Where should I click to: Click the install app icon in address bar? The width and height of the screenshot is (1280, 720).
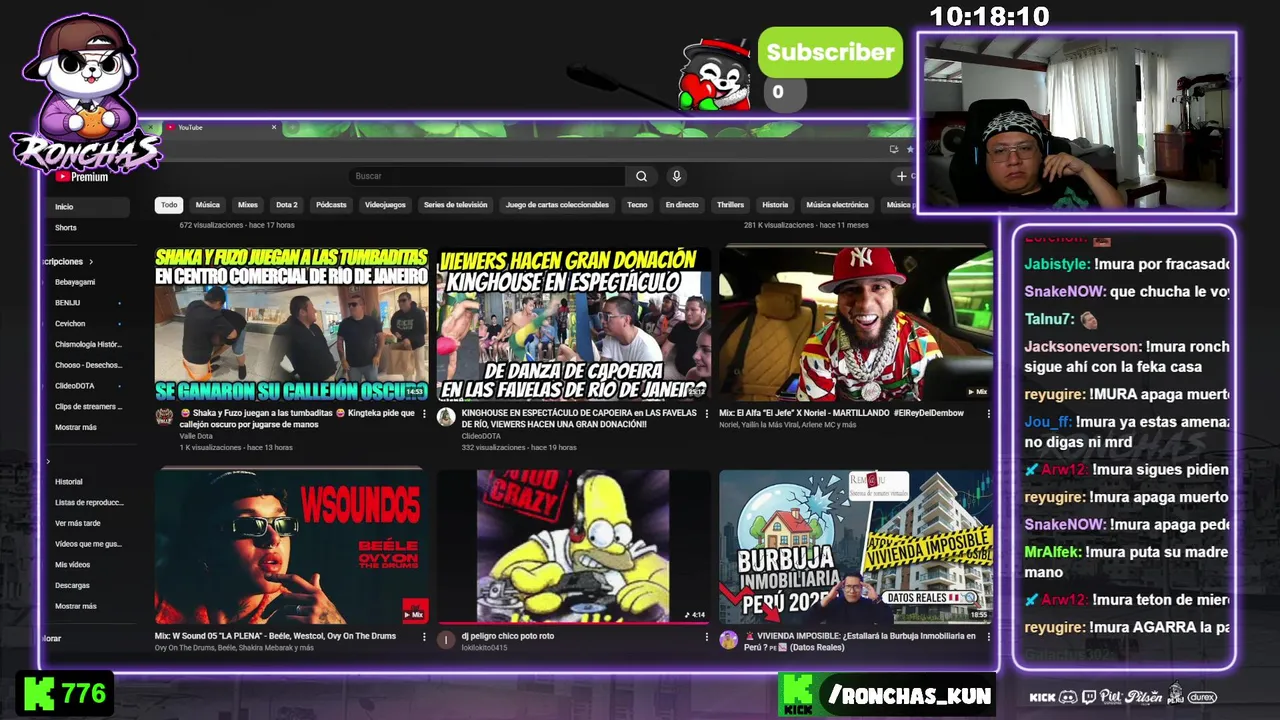894,149
